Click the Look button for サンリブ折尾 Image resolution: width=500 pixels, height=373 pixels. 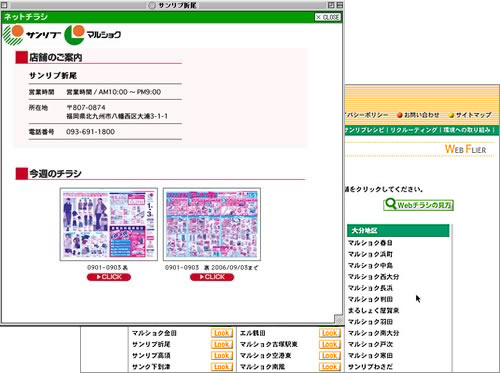point(222,344)
